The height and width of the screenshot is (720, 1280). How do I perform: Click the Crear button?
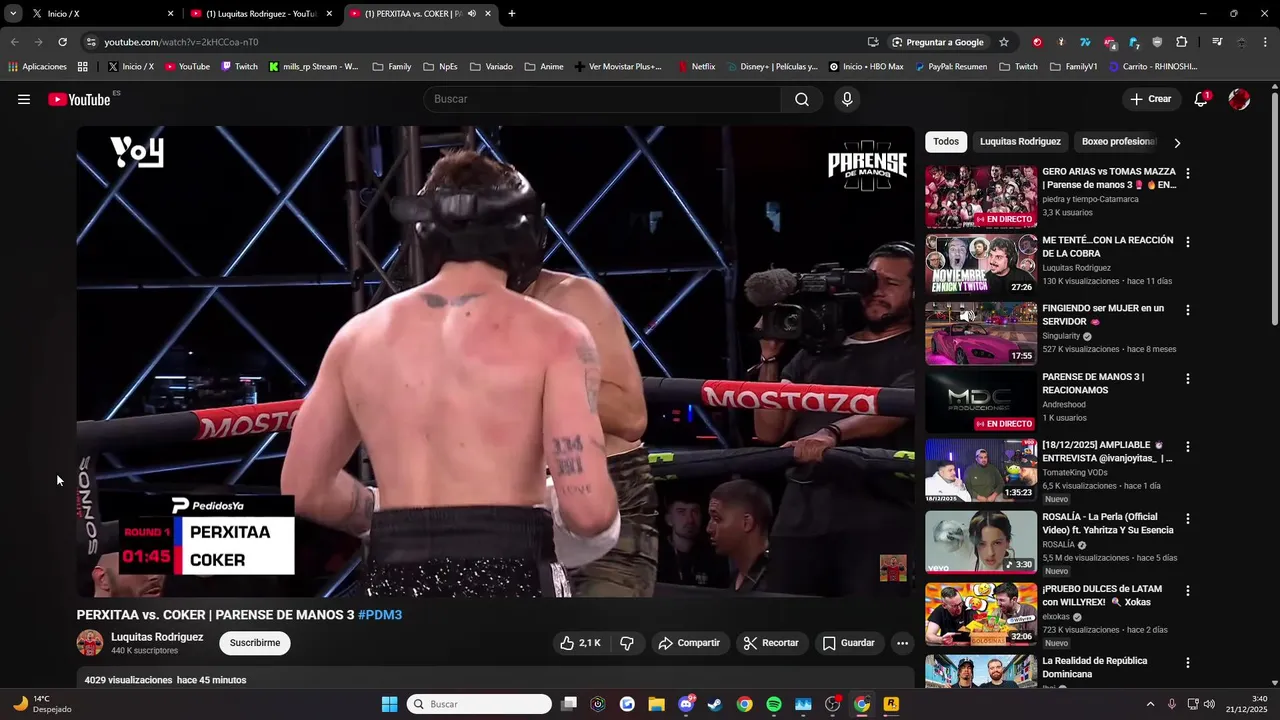(x=1150, y=99)
